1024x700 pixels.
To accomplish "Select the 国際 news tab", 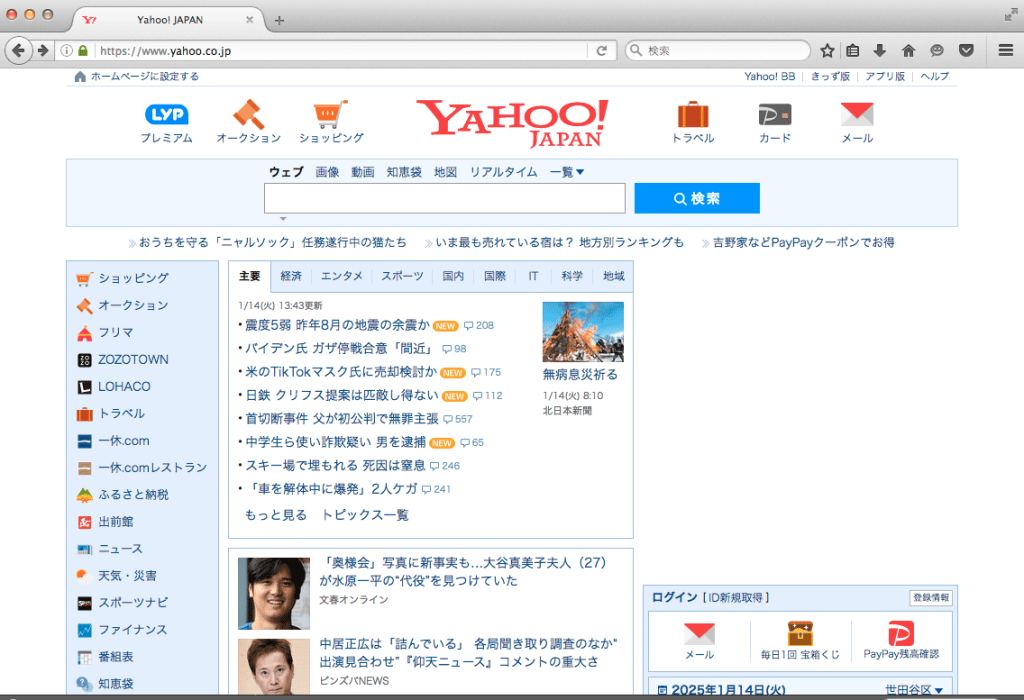I will point(495,276).
